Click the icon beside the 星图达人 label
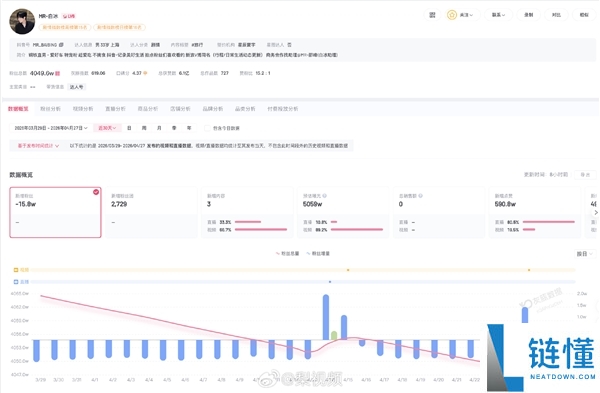This screenshot has height=393, width=600. (x=289, y=45)
